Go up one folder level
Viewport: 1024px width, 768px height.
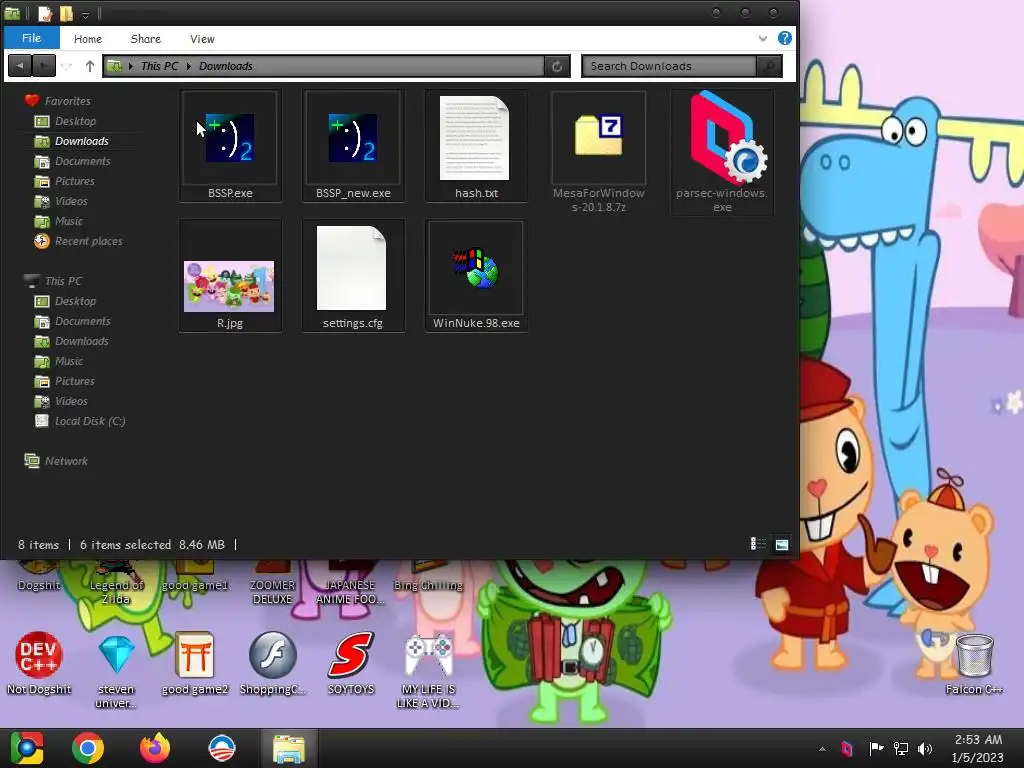[89, 65]
